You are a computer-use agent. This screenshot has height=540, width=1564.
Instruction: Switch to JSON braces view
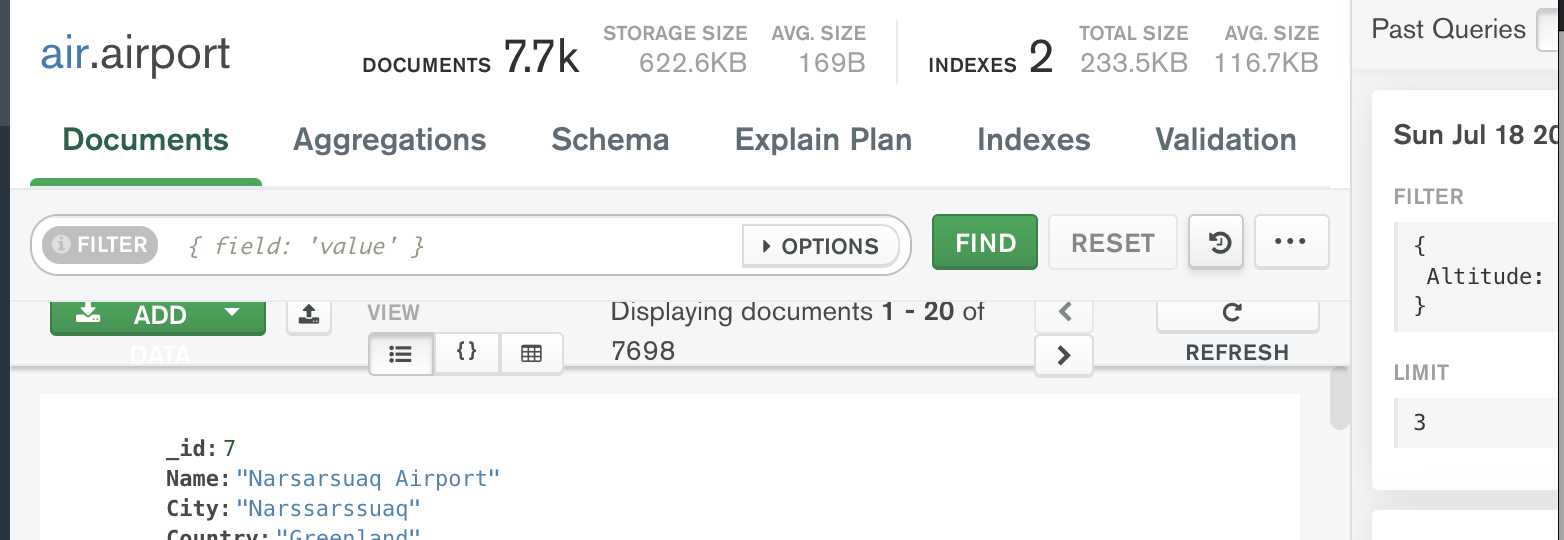click(x=466, y=353)
